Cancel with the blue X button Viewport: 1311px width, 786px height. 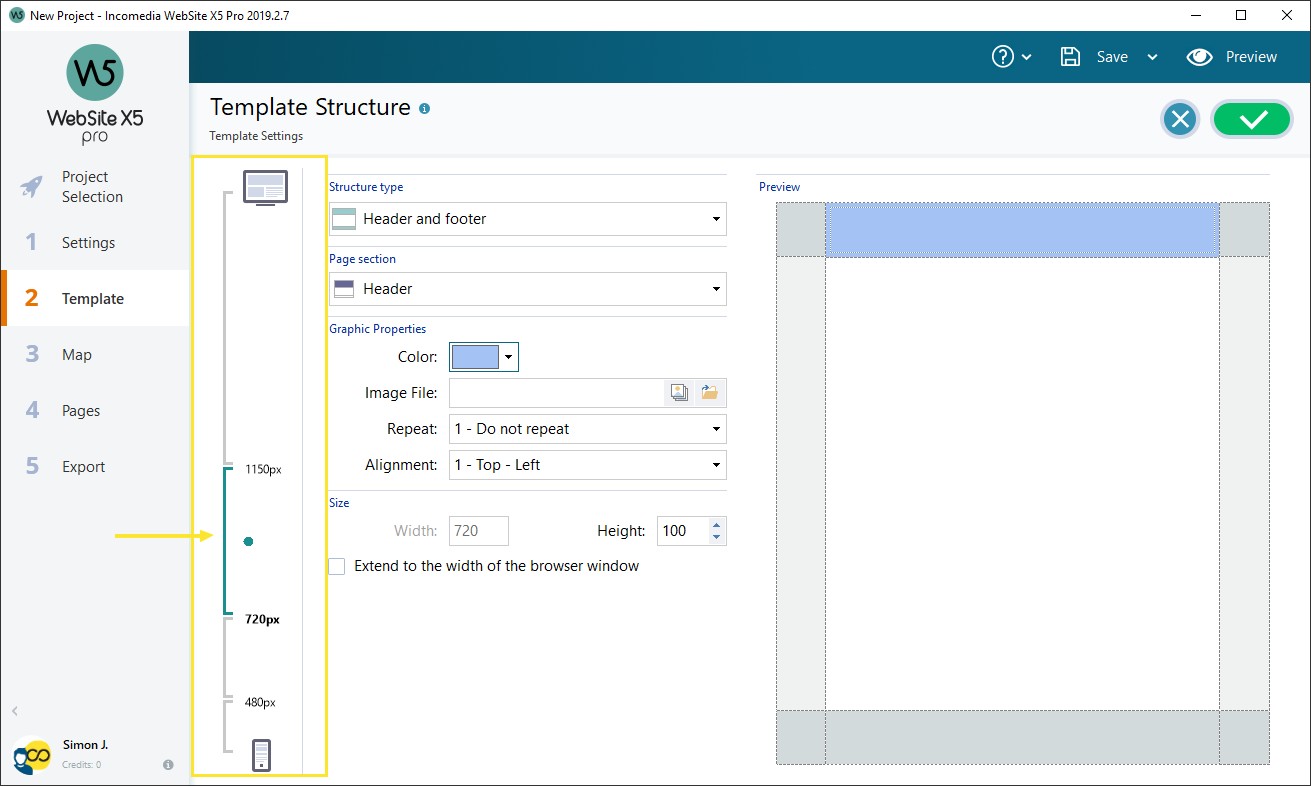[x=1180, y=120]
